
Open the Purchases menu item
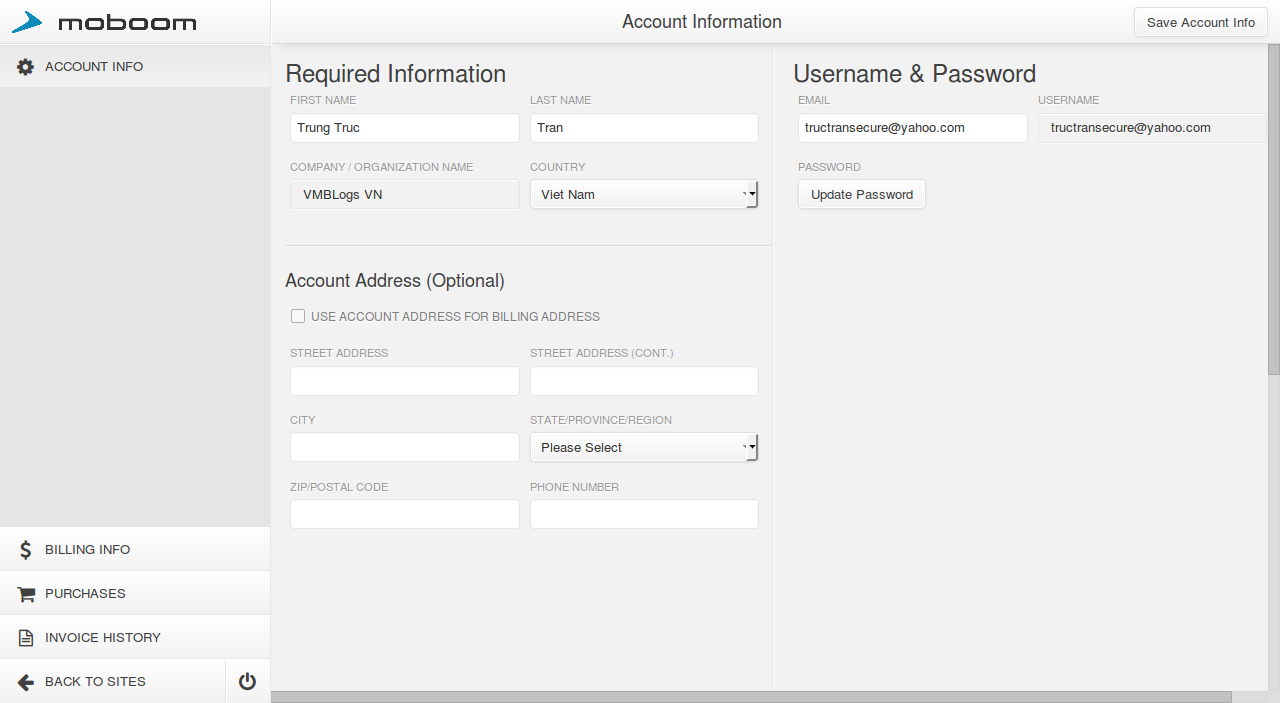[86, 594]
